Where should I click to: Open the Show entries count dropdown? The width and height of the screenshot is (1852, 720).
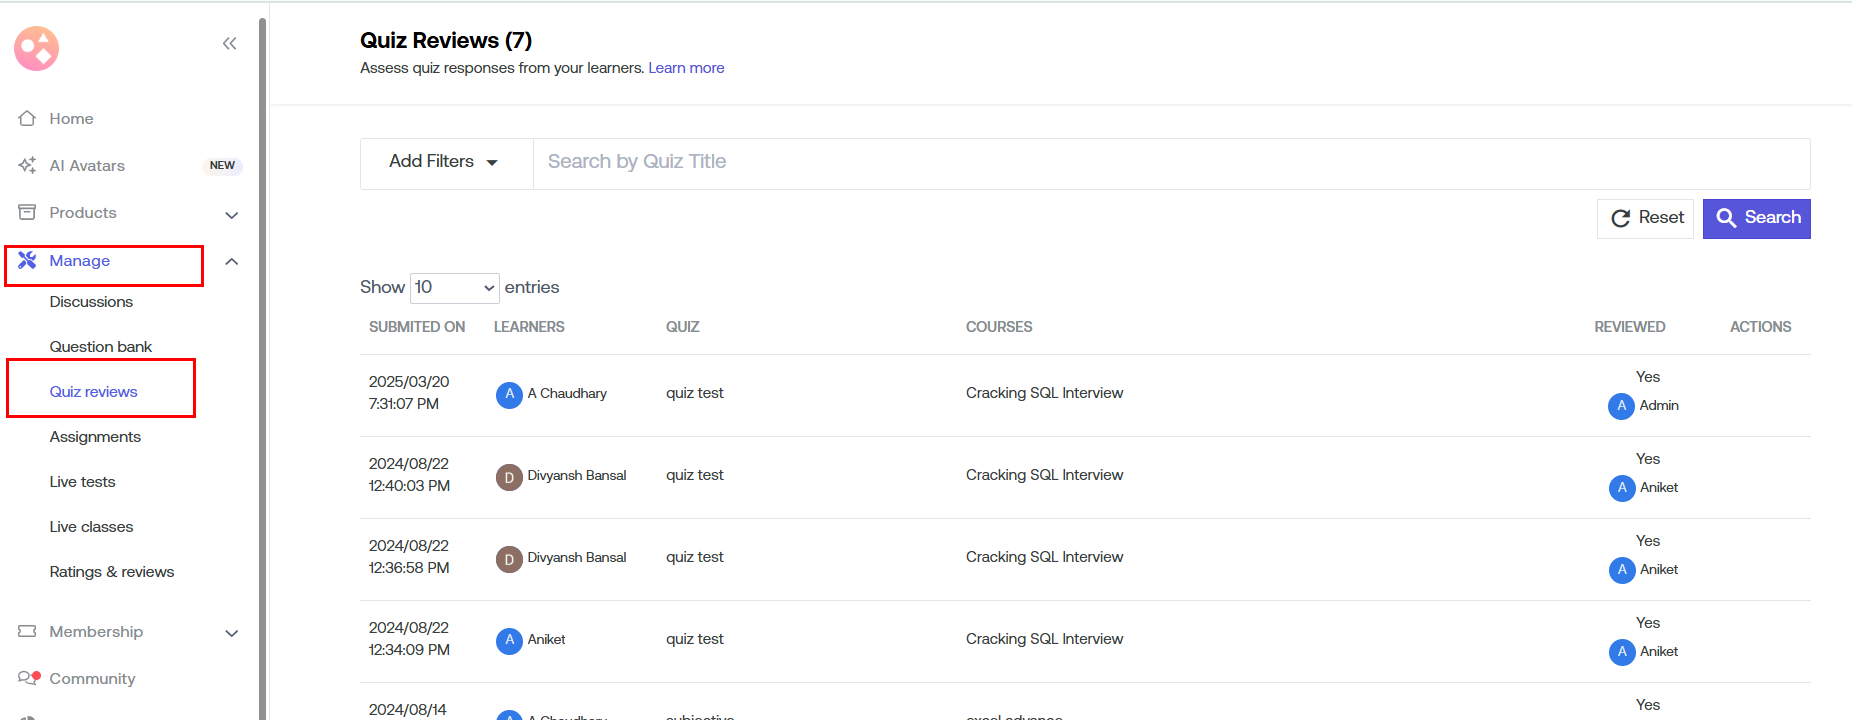(455, 288)
